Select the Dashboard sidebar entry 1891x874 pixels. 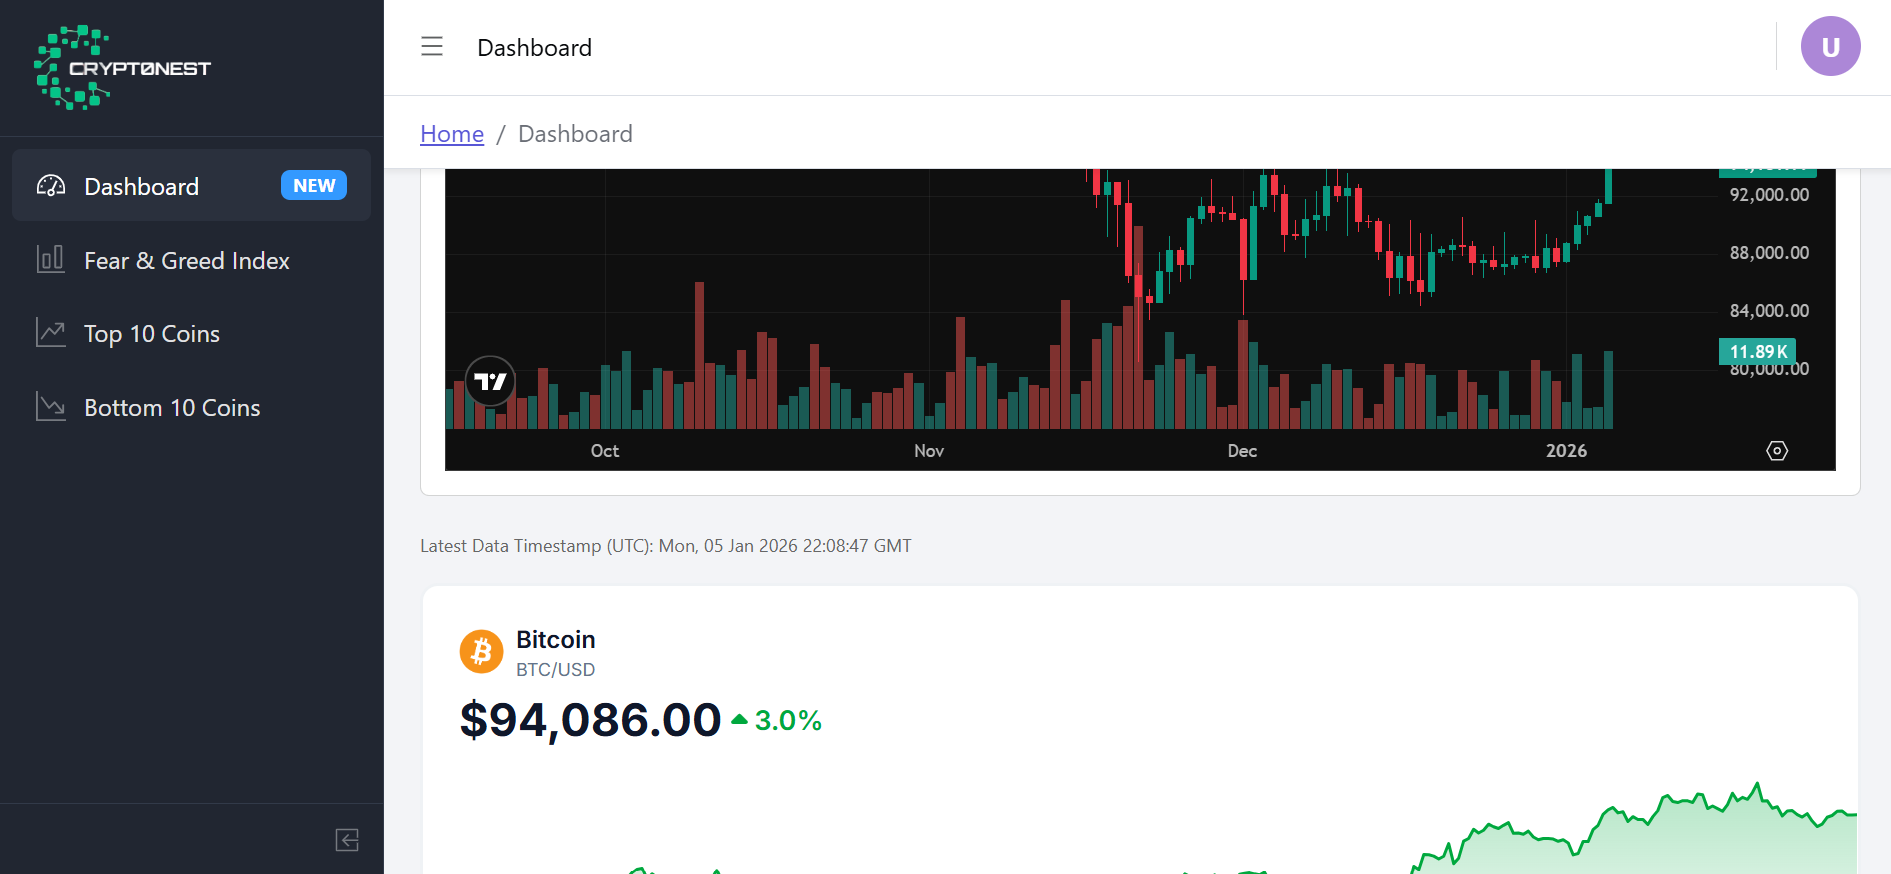(x=141, y=186)
